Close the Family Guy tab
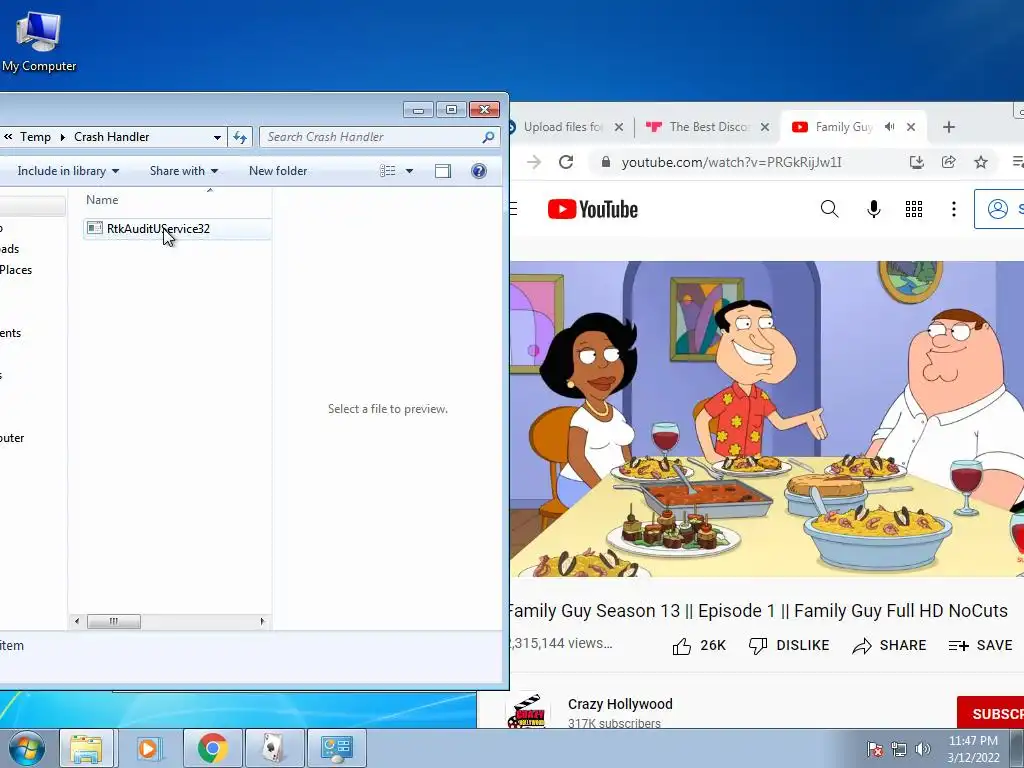This screenshot has width=1024, height=768. point(911,127)
